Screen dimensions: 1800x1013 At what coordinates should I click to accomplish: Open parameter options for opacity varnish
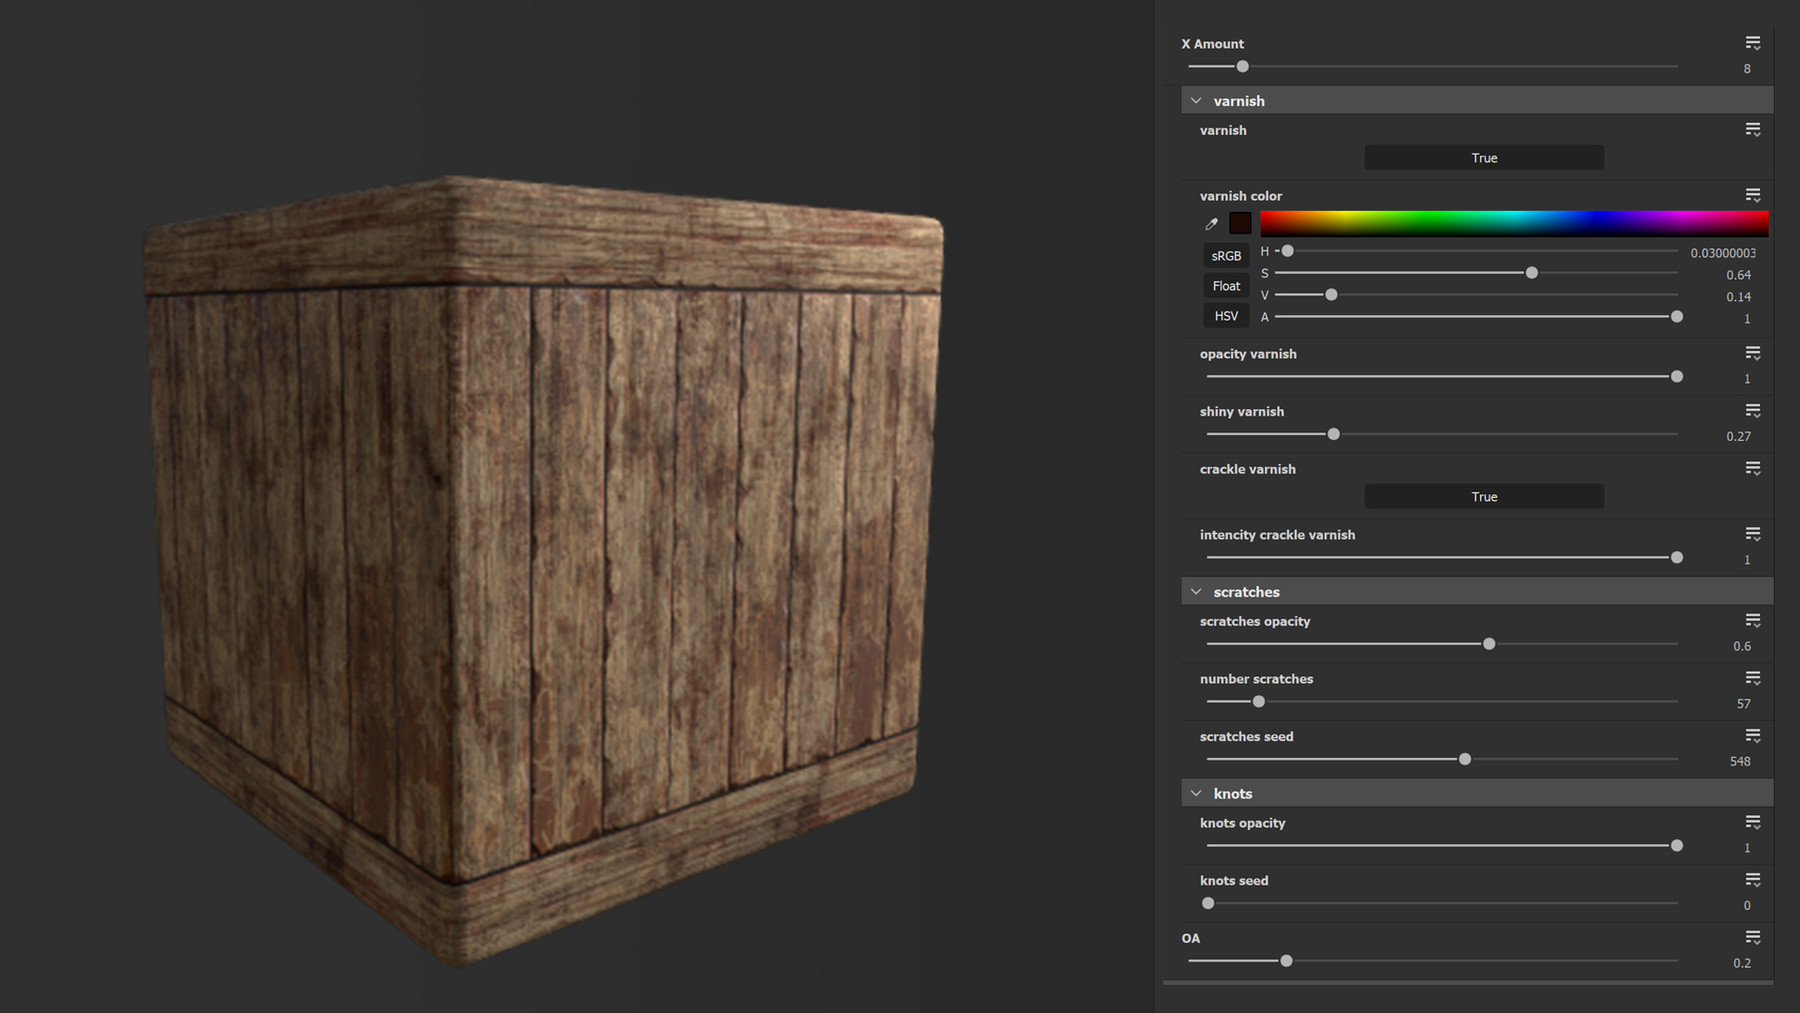pos(1752,352)
